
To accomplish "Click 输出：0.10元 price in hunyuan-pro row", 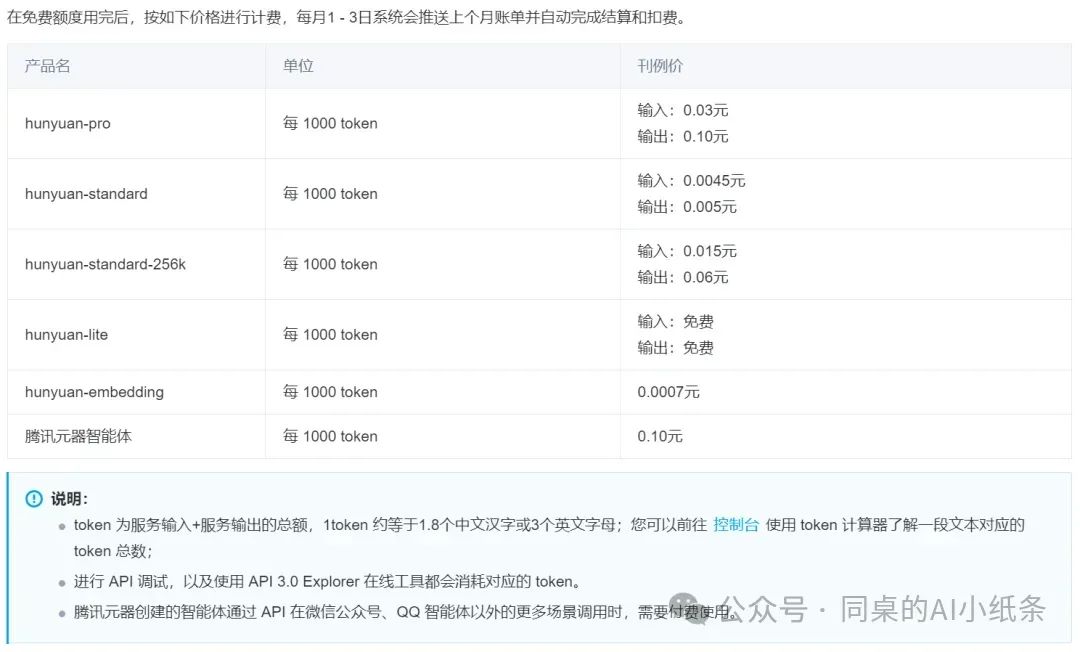I will [x=683, y=136].
